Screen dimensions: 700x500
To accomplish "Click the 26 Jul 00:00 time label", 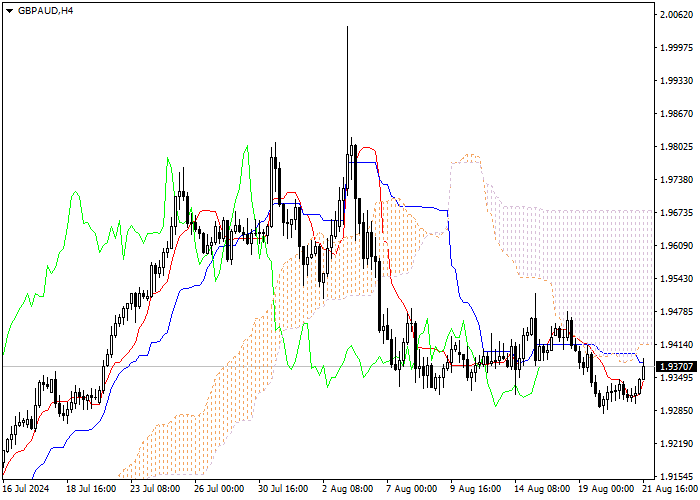I will (220, 489).
